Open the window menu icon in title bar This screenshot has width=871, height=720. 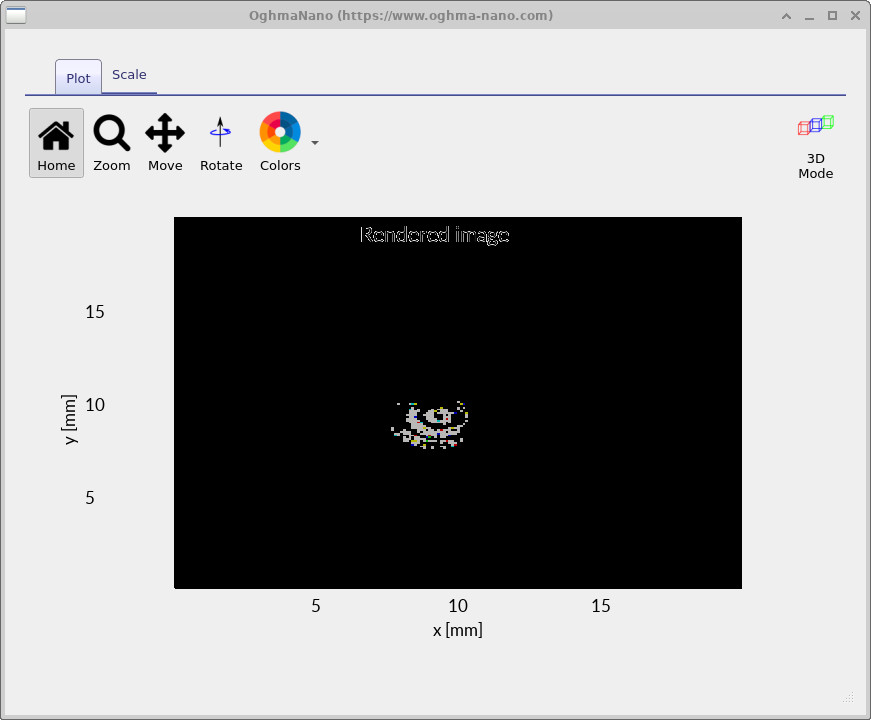[x=16, y=15]
